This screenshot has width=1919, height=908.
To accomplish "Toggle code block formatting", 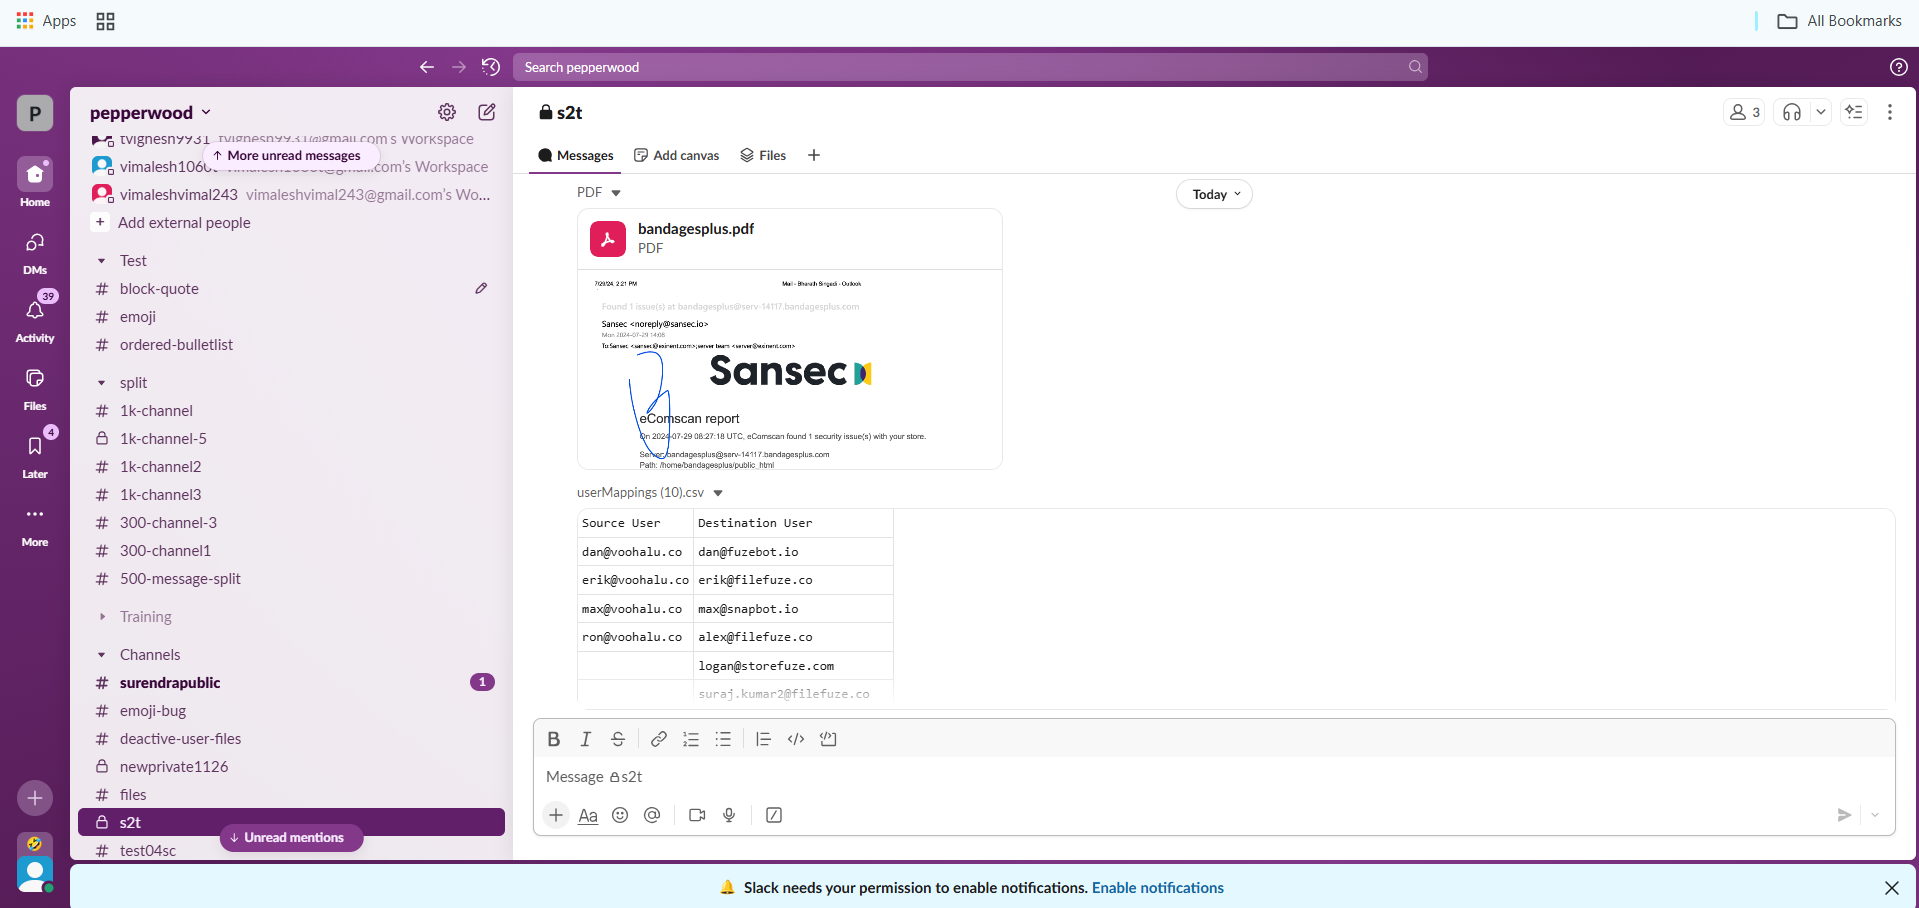I will click(x=828, y=739).
